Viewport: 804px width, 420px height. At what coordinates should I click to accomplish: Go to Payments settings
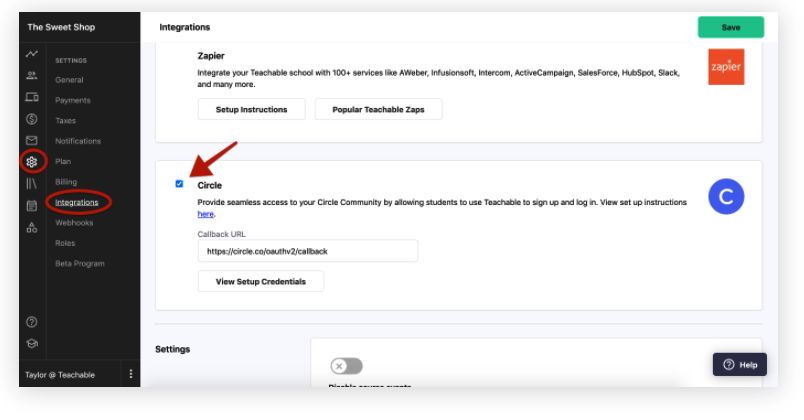tap(73, 101)
